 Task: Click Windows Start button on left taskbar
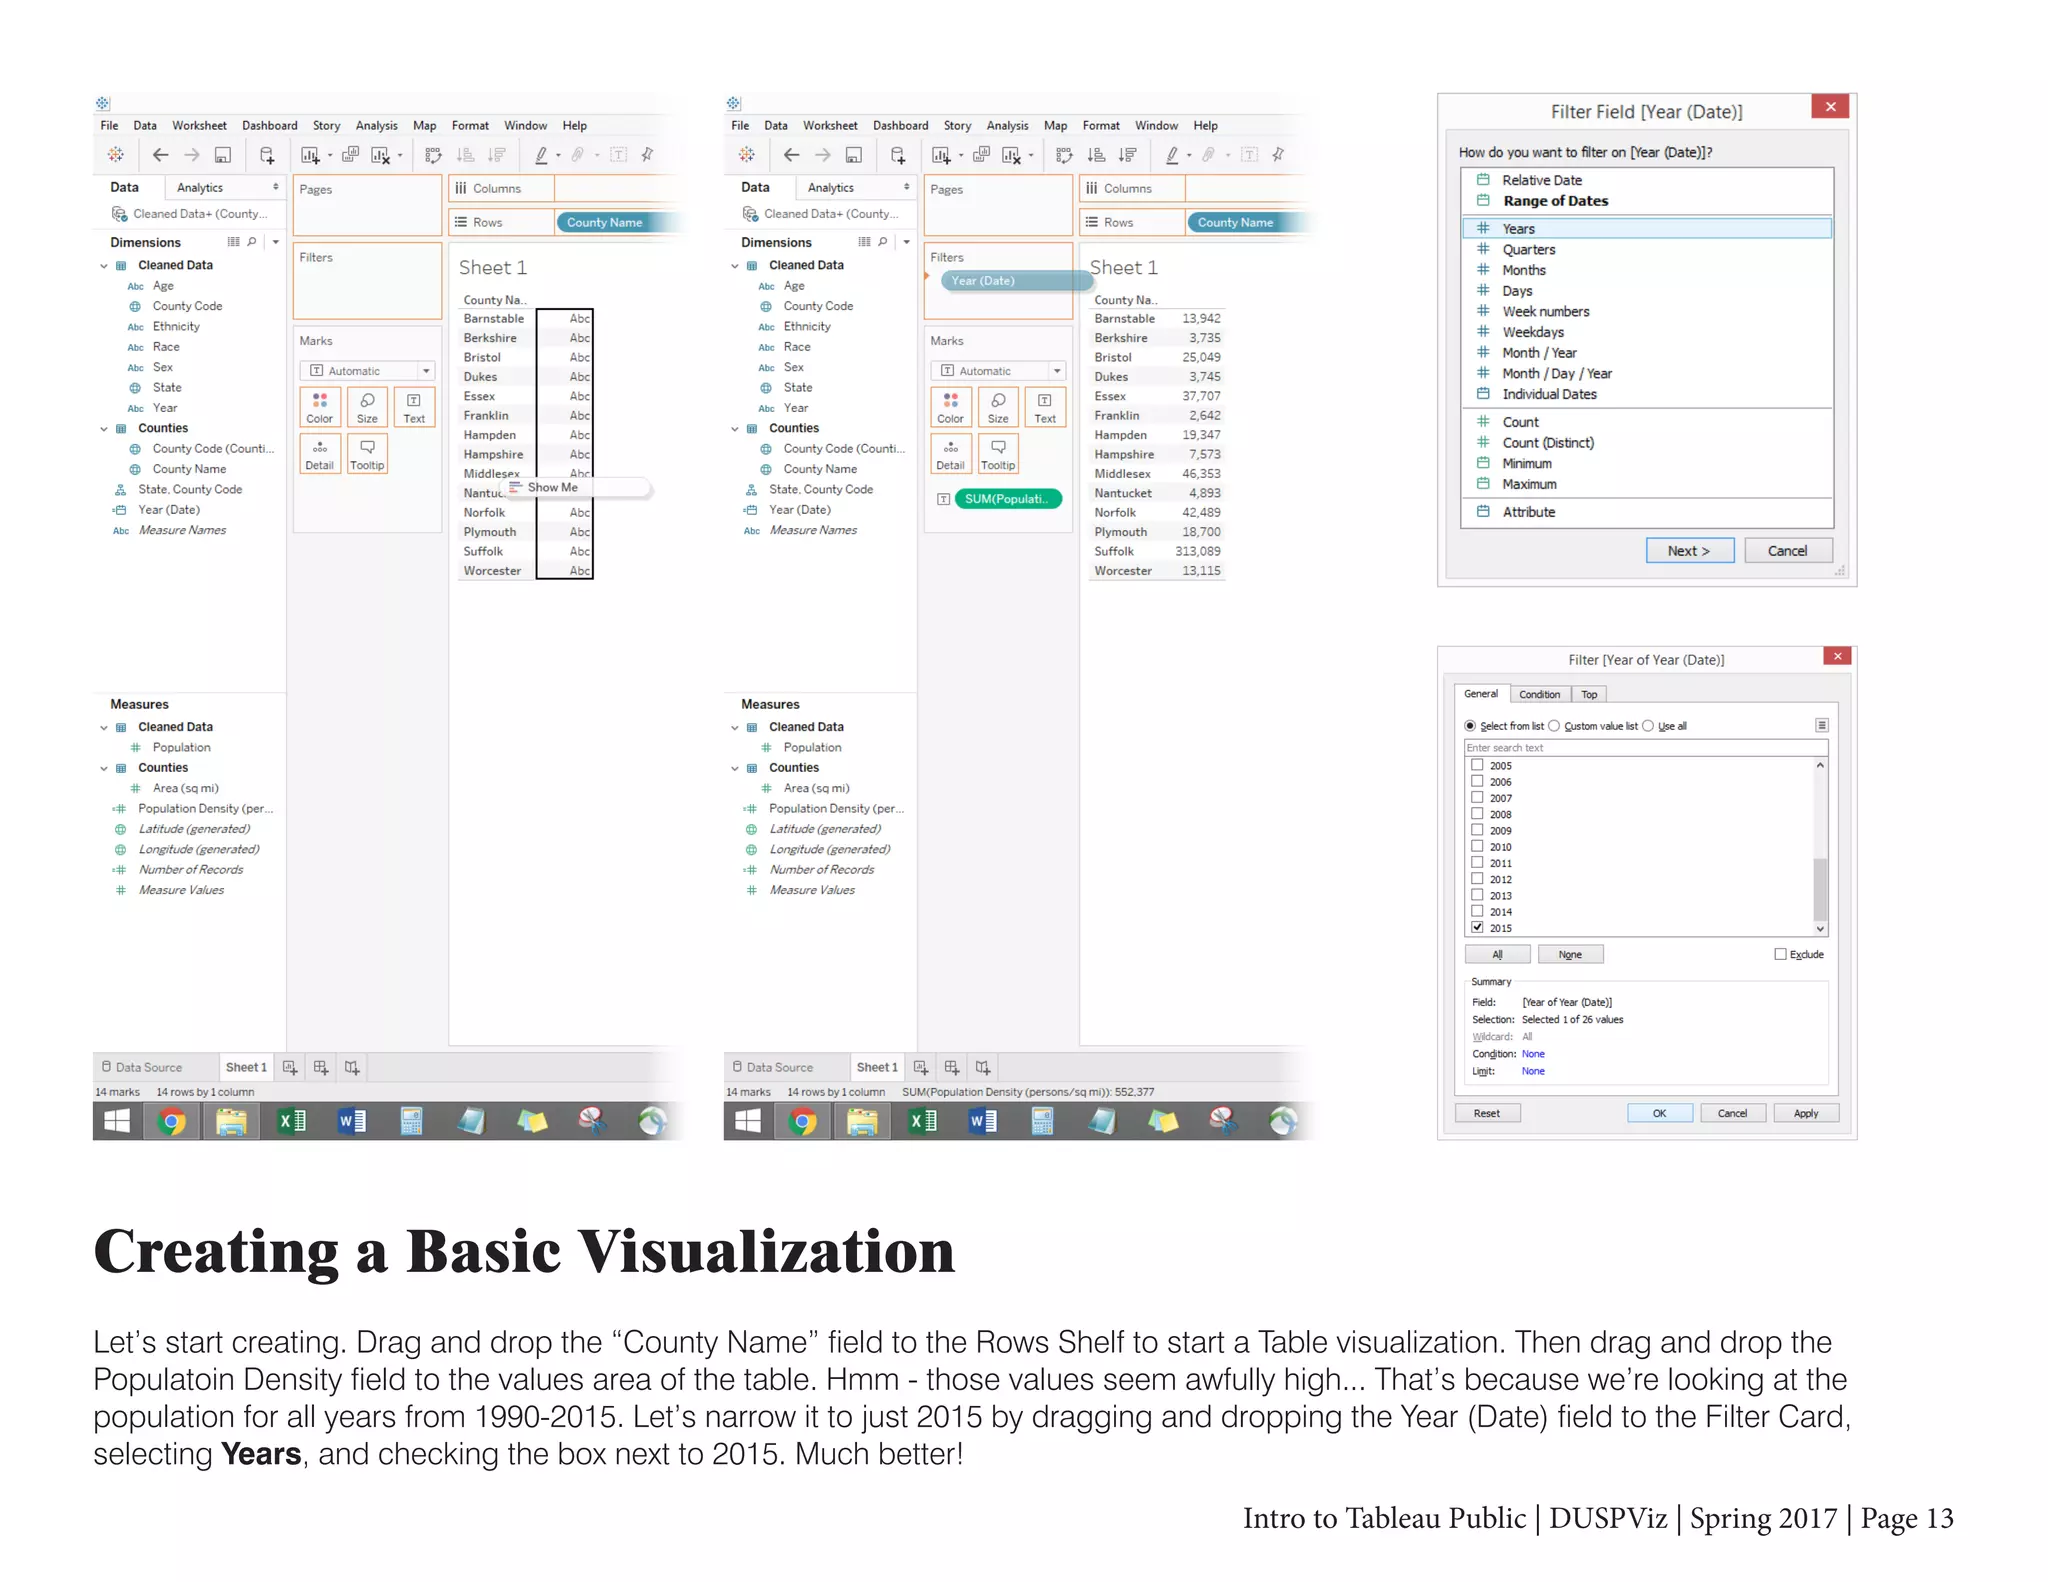click(117, 1122)
